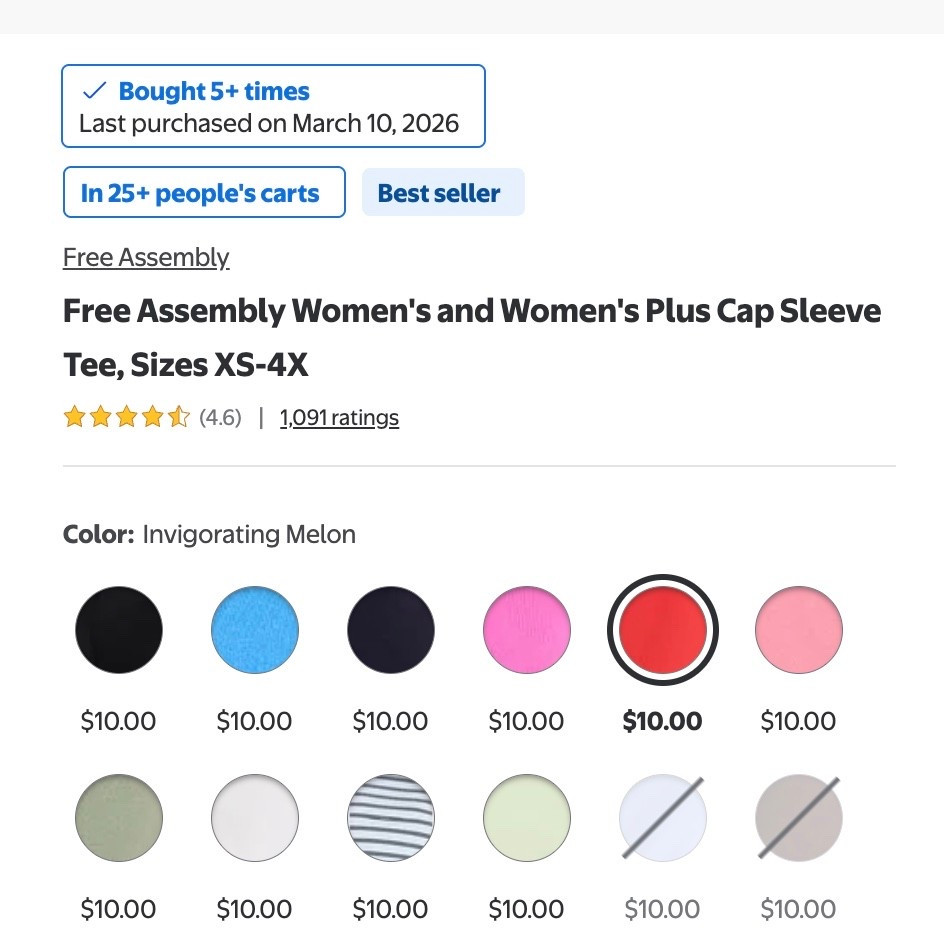Pick the white color swatch
The height and width of the screenshot is (934, 944).
[x=254, y=817]
